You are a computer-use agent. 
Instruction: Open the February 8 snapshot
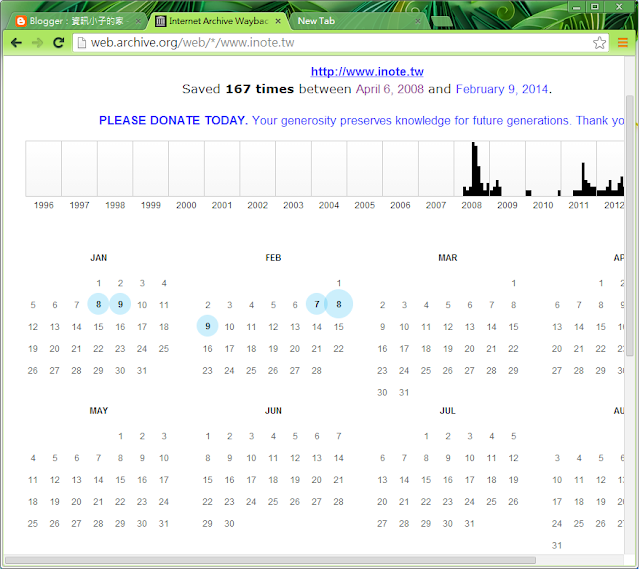tap(339, 304)
